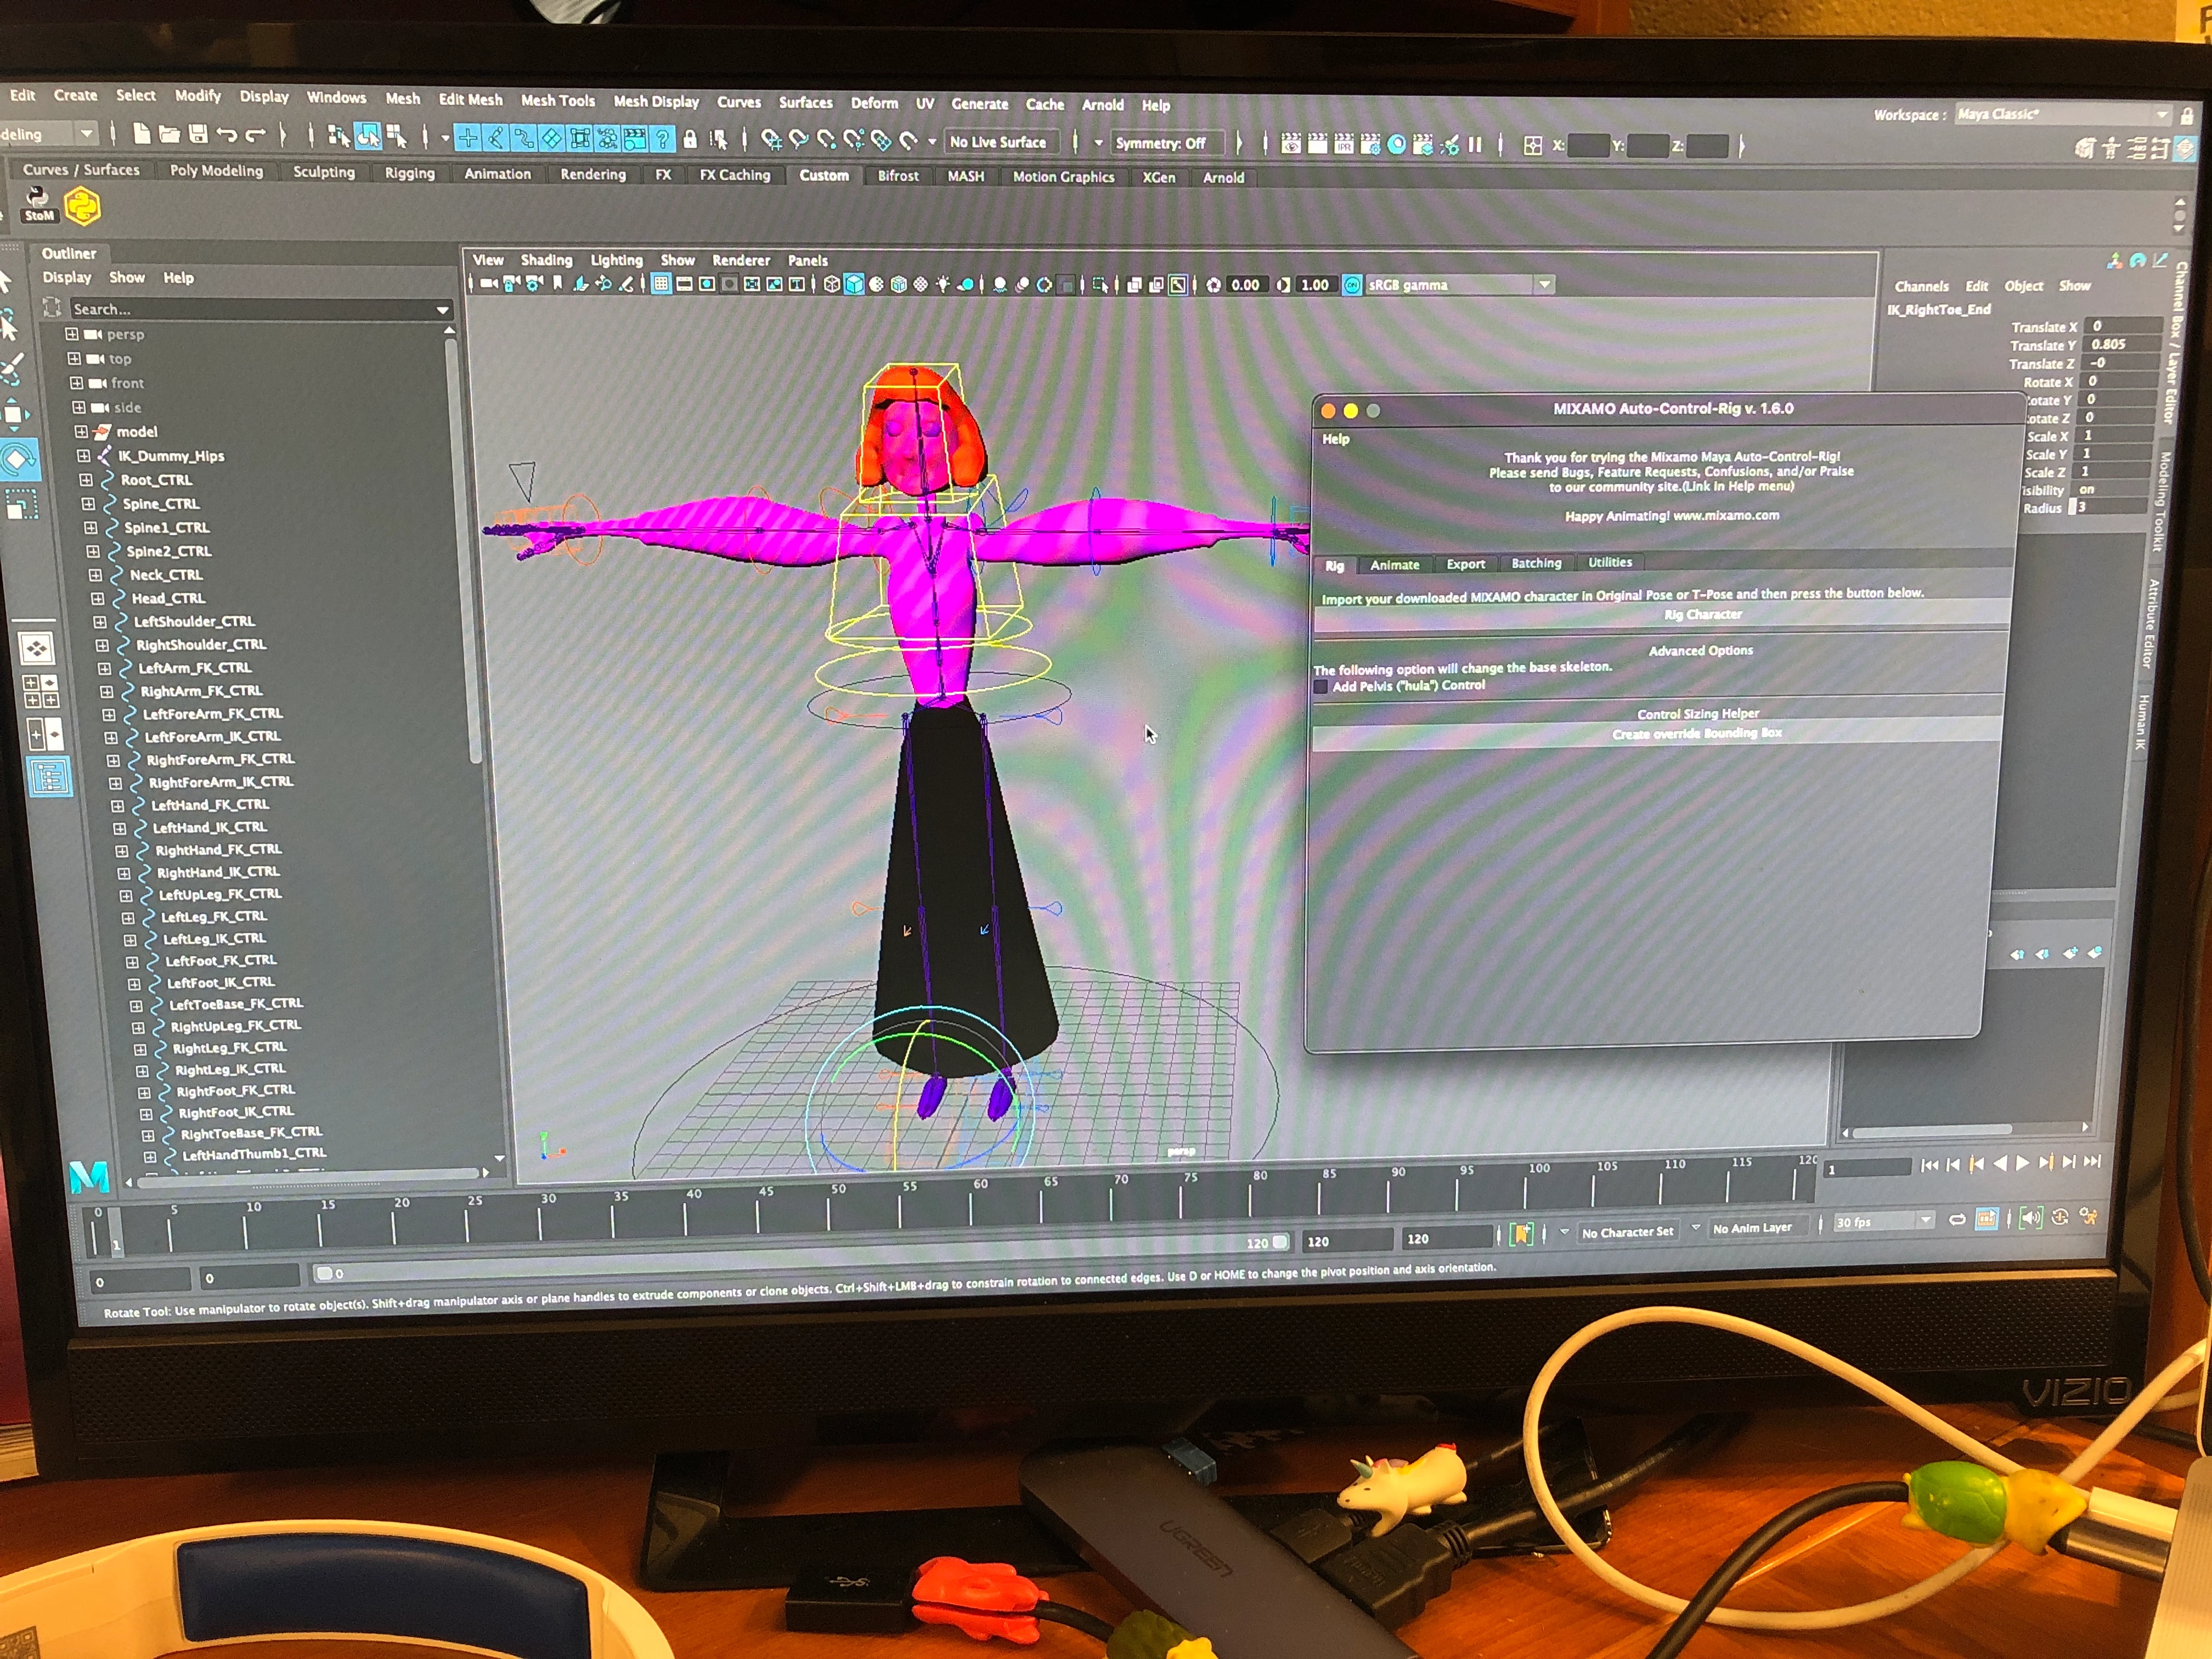
Task: Open animation preferences running-man icon
Action: pos(2088,1217)
